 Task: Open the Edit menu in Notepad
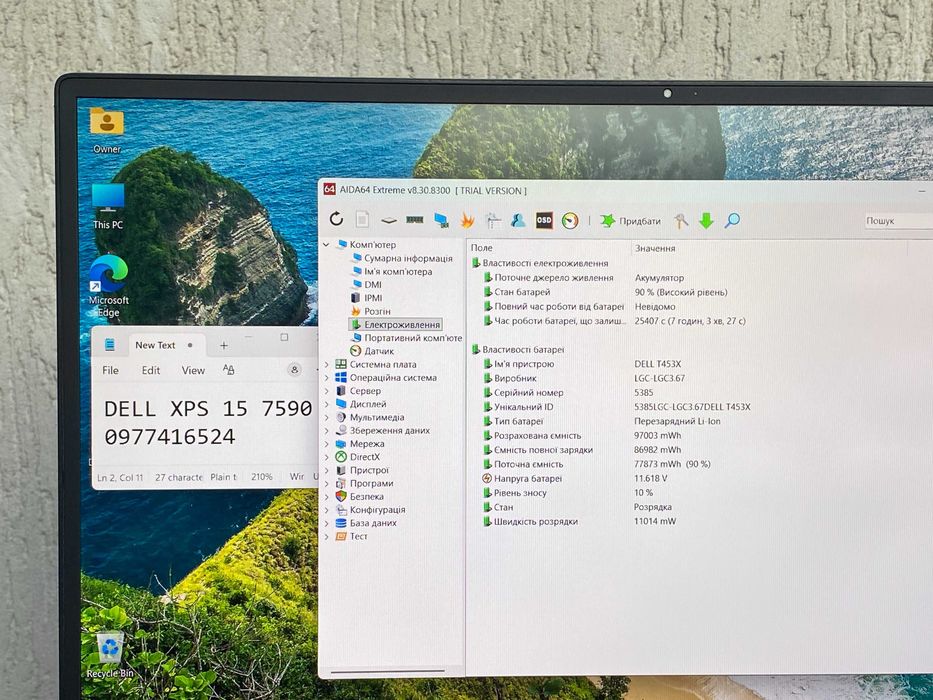[x=151, y=370]
